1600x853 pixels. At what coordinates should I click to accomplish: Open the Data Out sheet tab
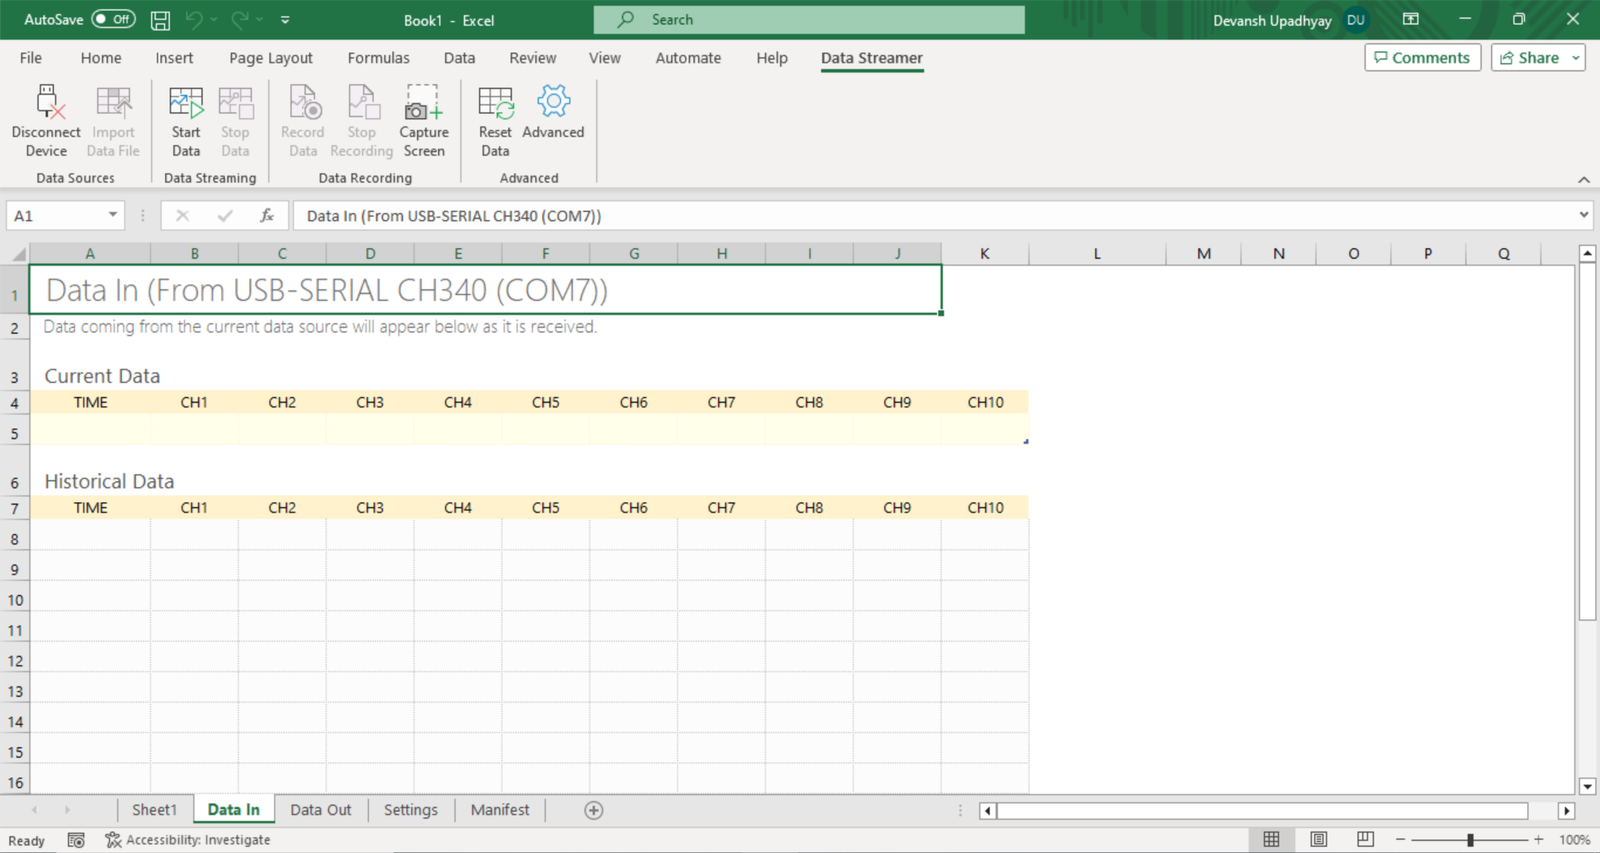click(321, 810)
